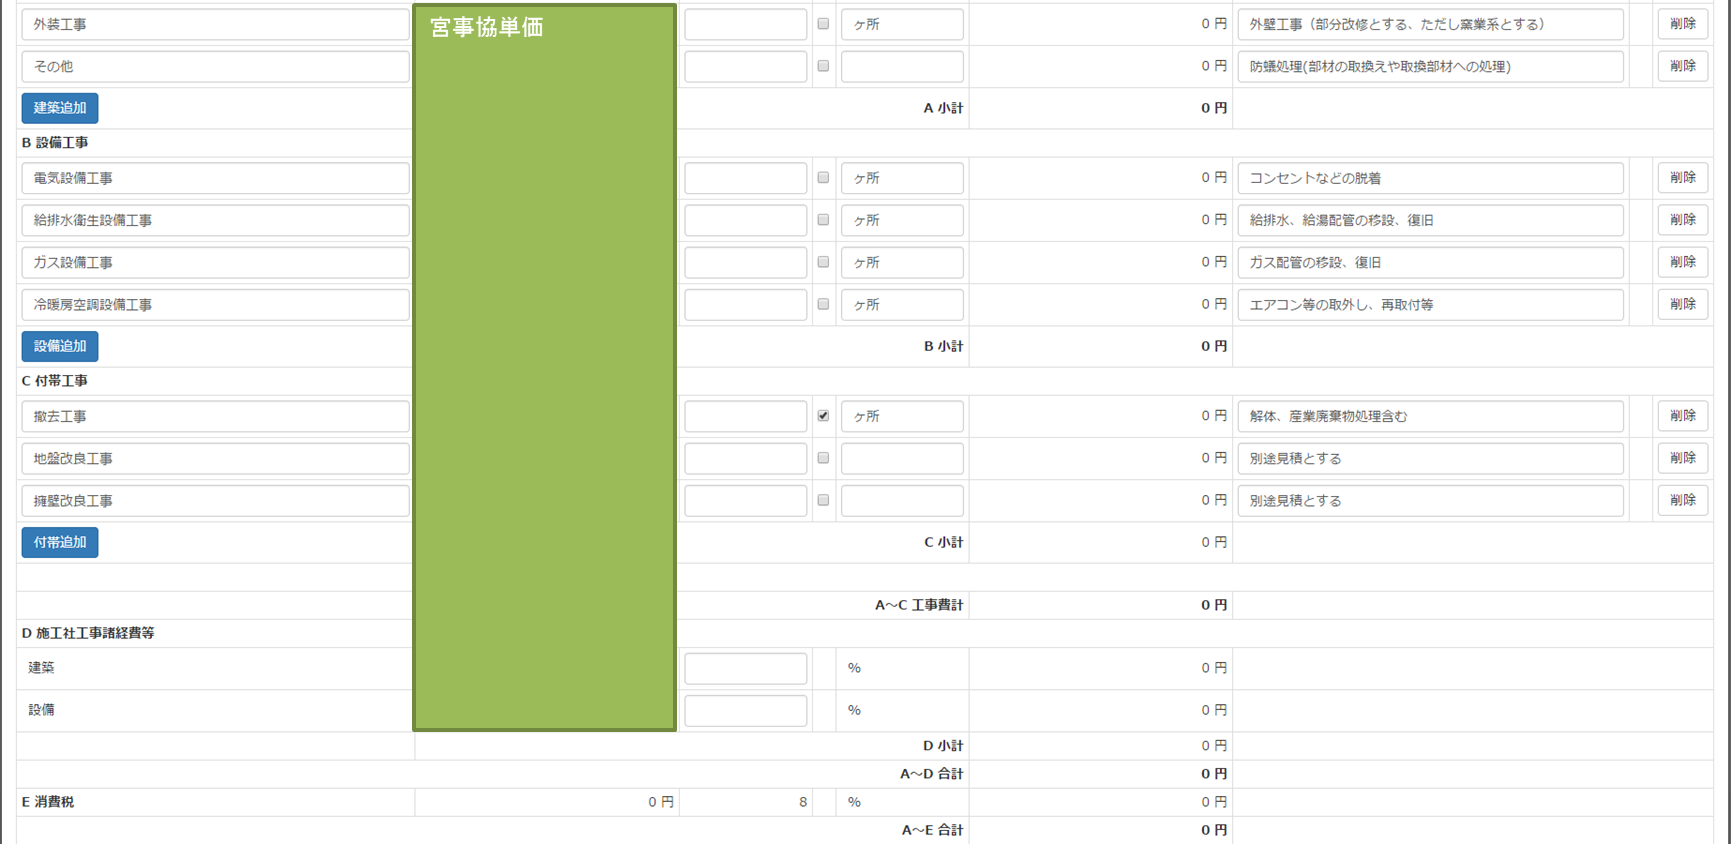The width and height of the screenshot is (1731, 844).
Task: Edit the 擁壁改良工事 name field
Action: [215, 500]
